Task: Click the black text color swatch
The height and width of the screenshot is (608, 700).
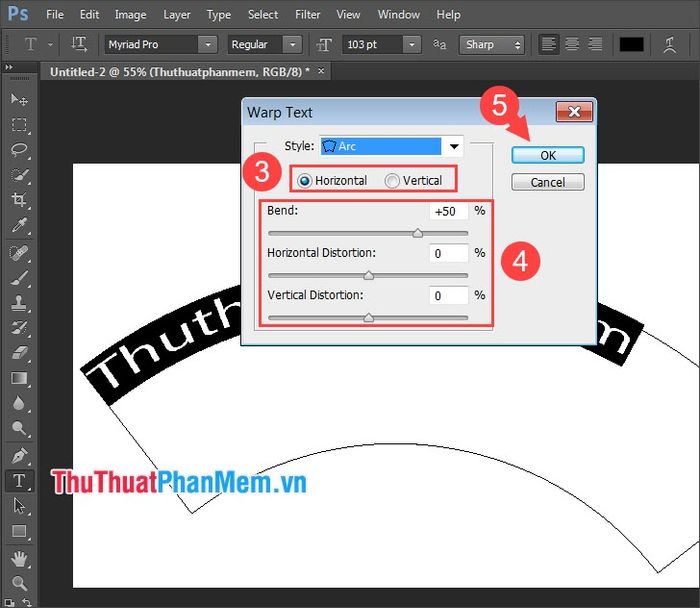Action: click(631, 45)
